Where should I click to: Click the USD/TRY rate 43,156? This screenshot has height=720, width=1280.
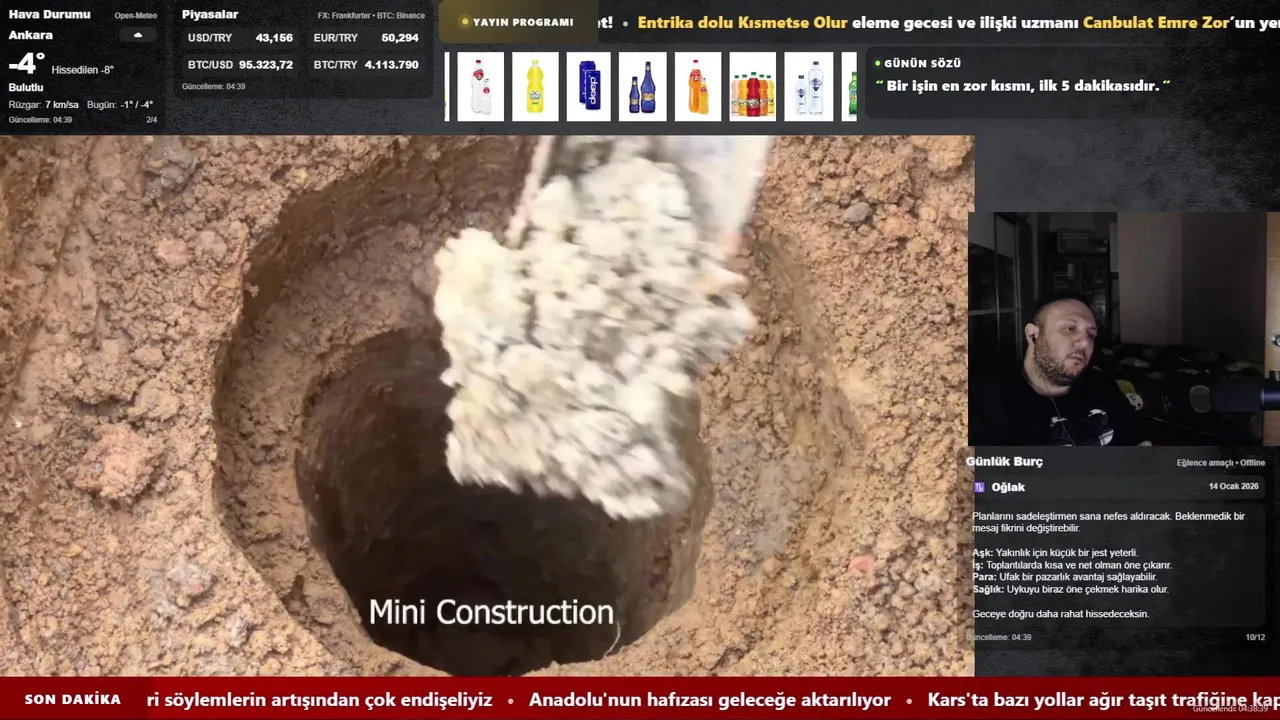pos(274,38)
